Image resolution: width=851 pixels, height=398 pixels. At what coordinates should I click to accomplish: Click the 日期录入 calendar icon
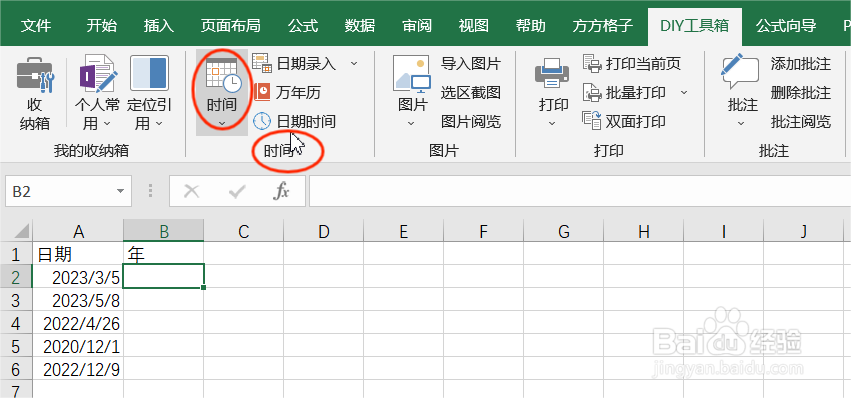[262, 64]
